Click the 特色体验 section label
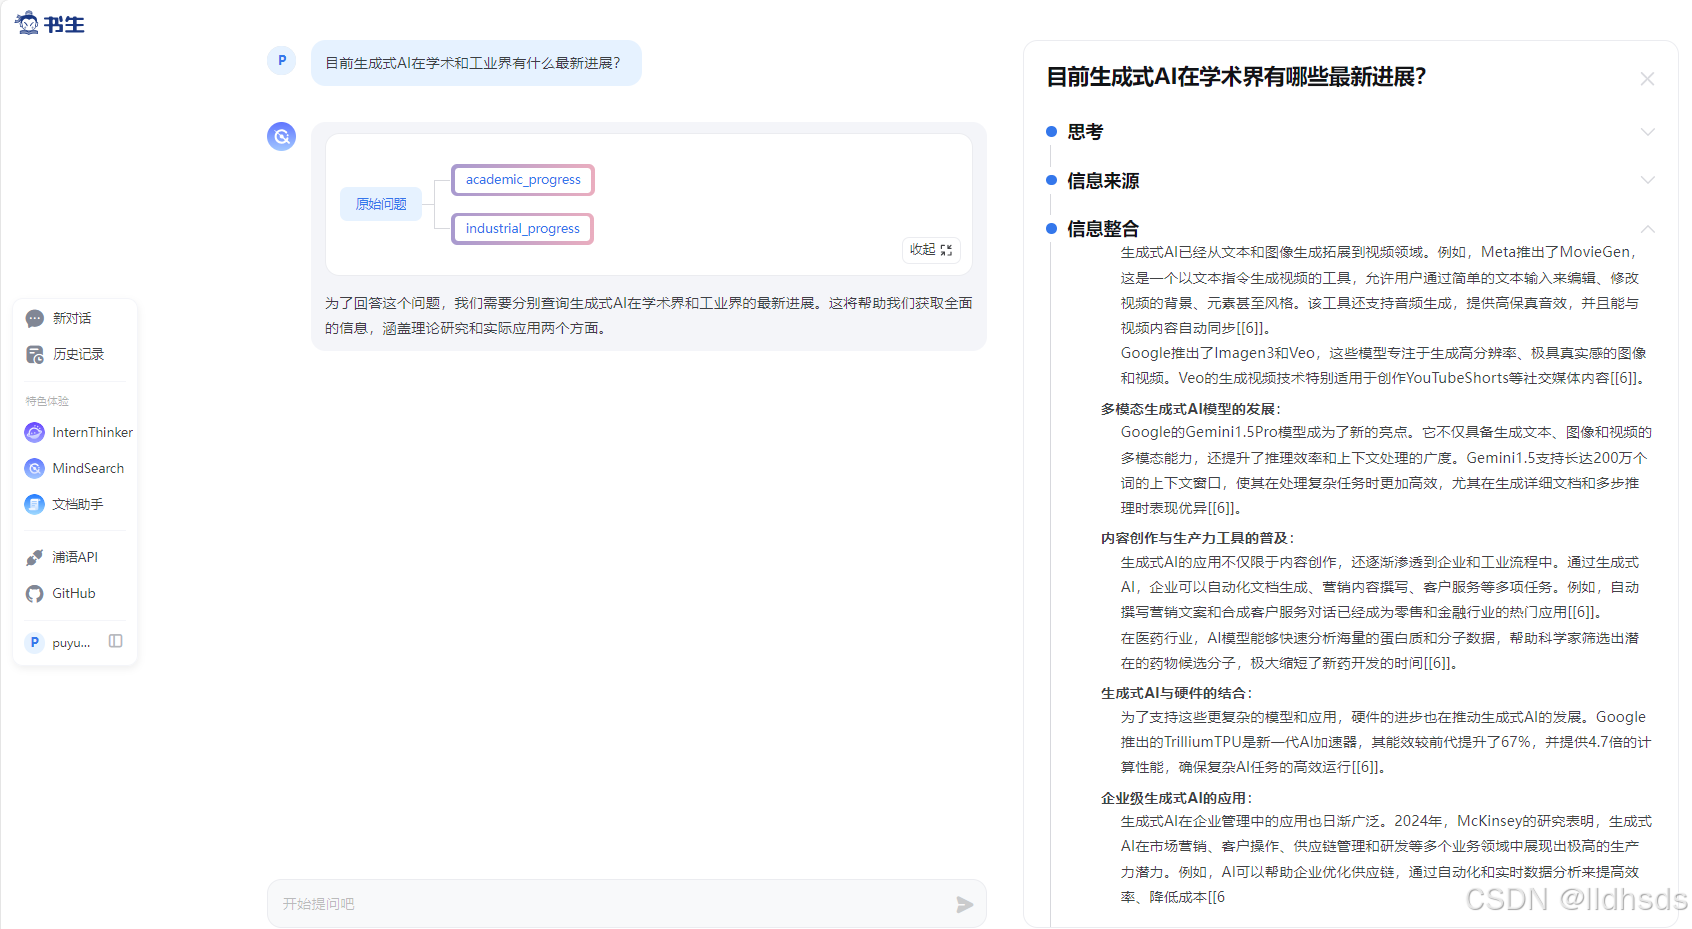Viewport: 1692px width, 929px height. point(47,401)
